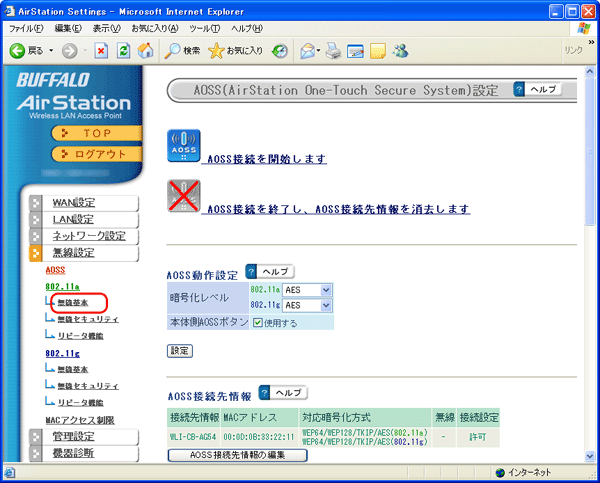Viewport: 600px width, 483px height.
Task: Open the Favorites star button
Action: pos(236,50)
